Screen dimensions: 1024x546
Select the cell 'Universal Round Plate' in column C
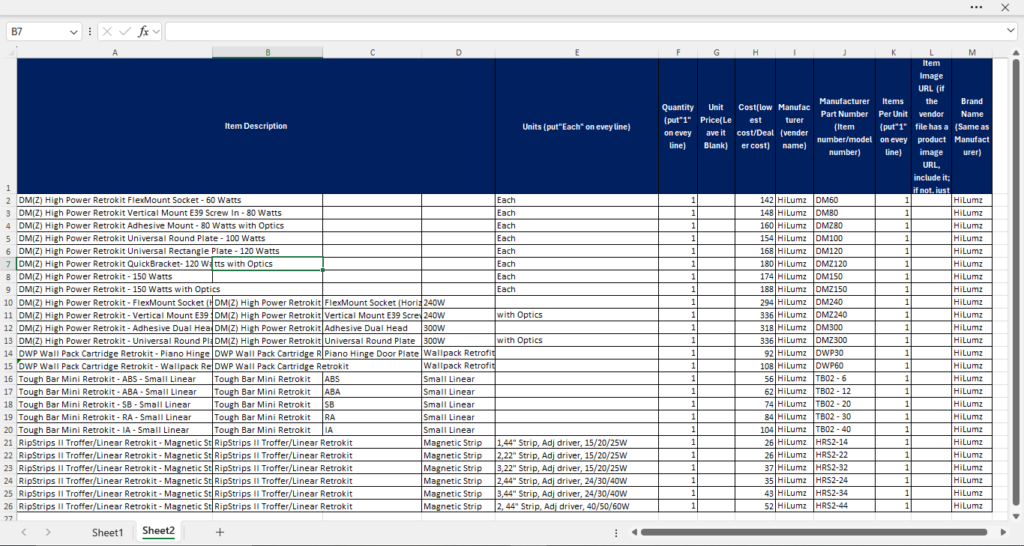pos(372,341)
